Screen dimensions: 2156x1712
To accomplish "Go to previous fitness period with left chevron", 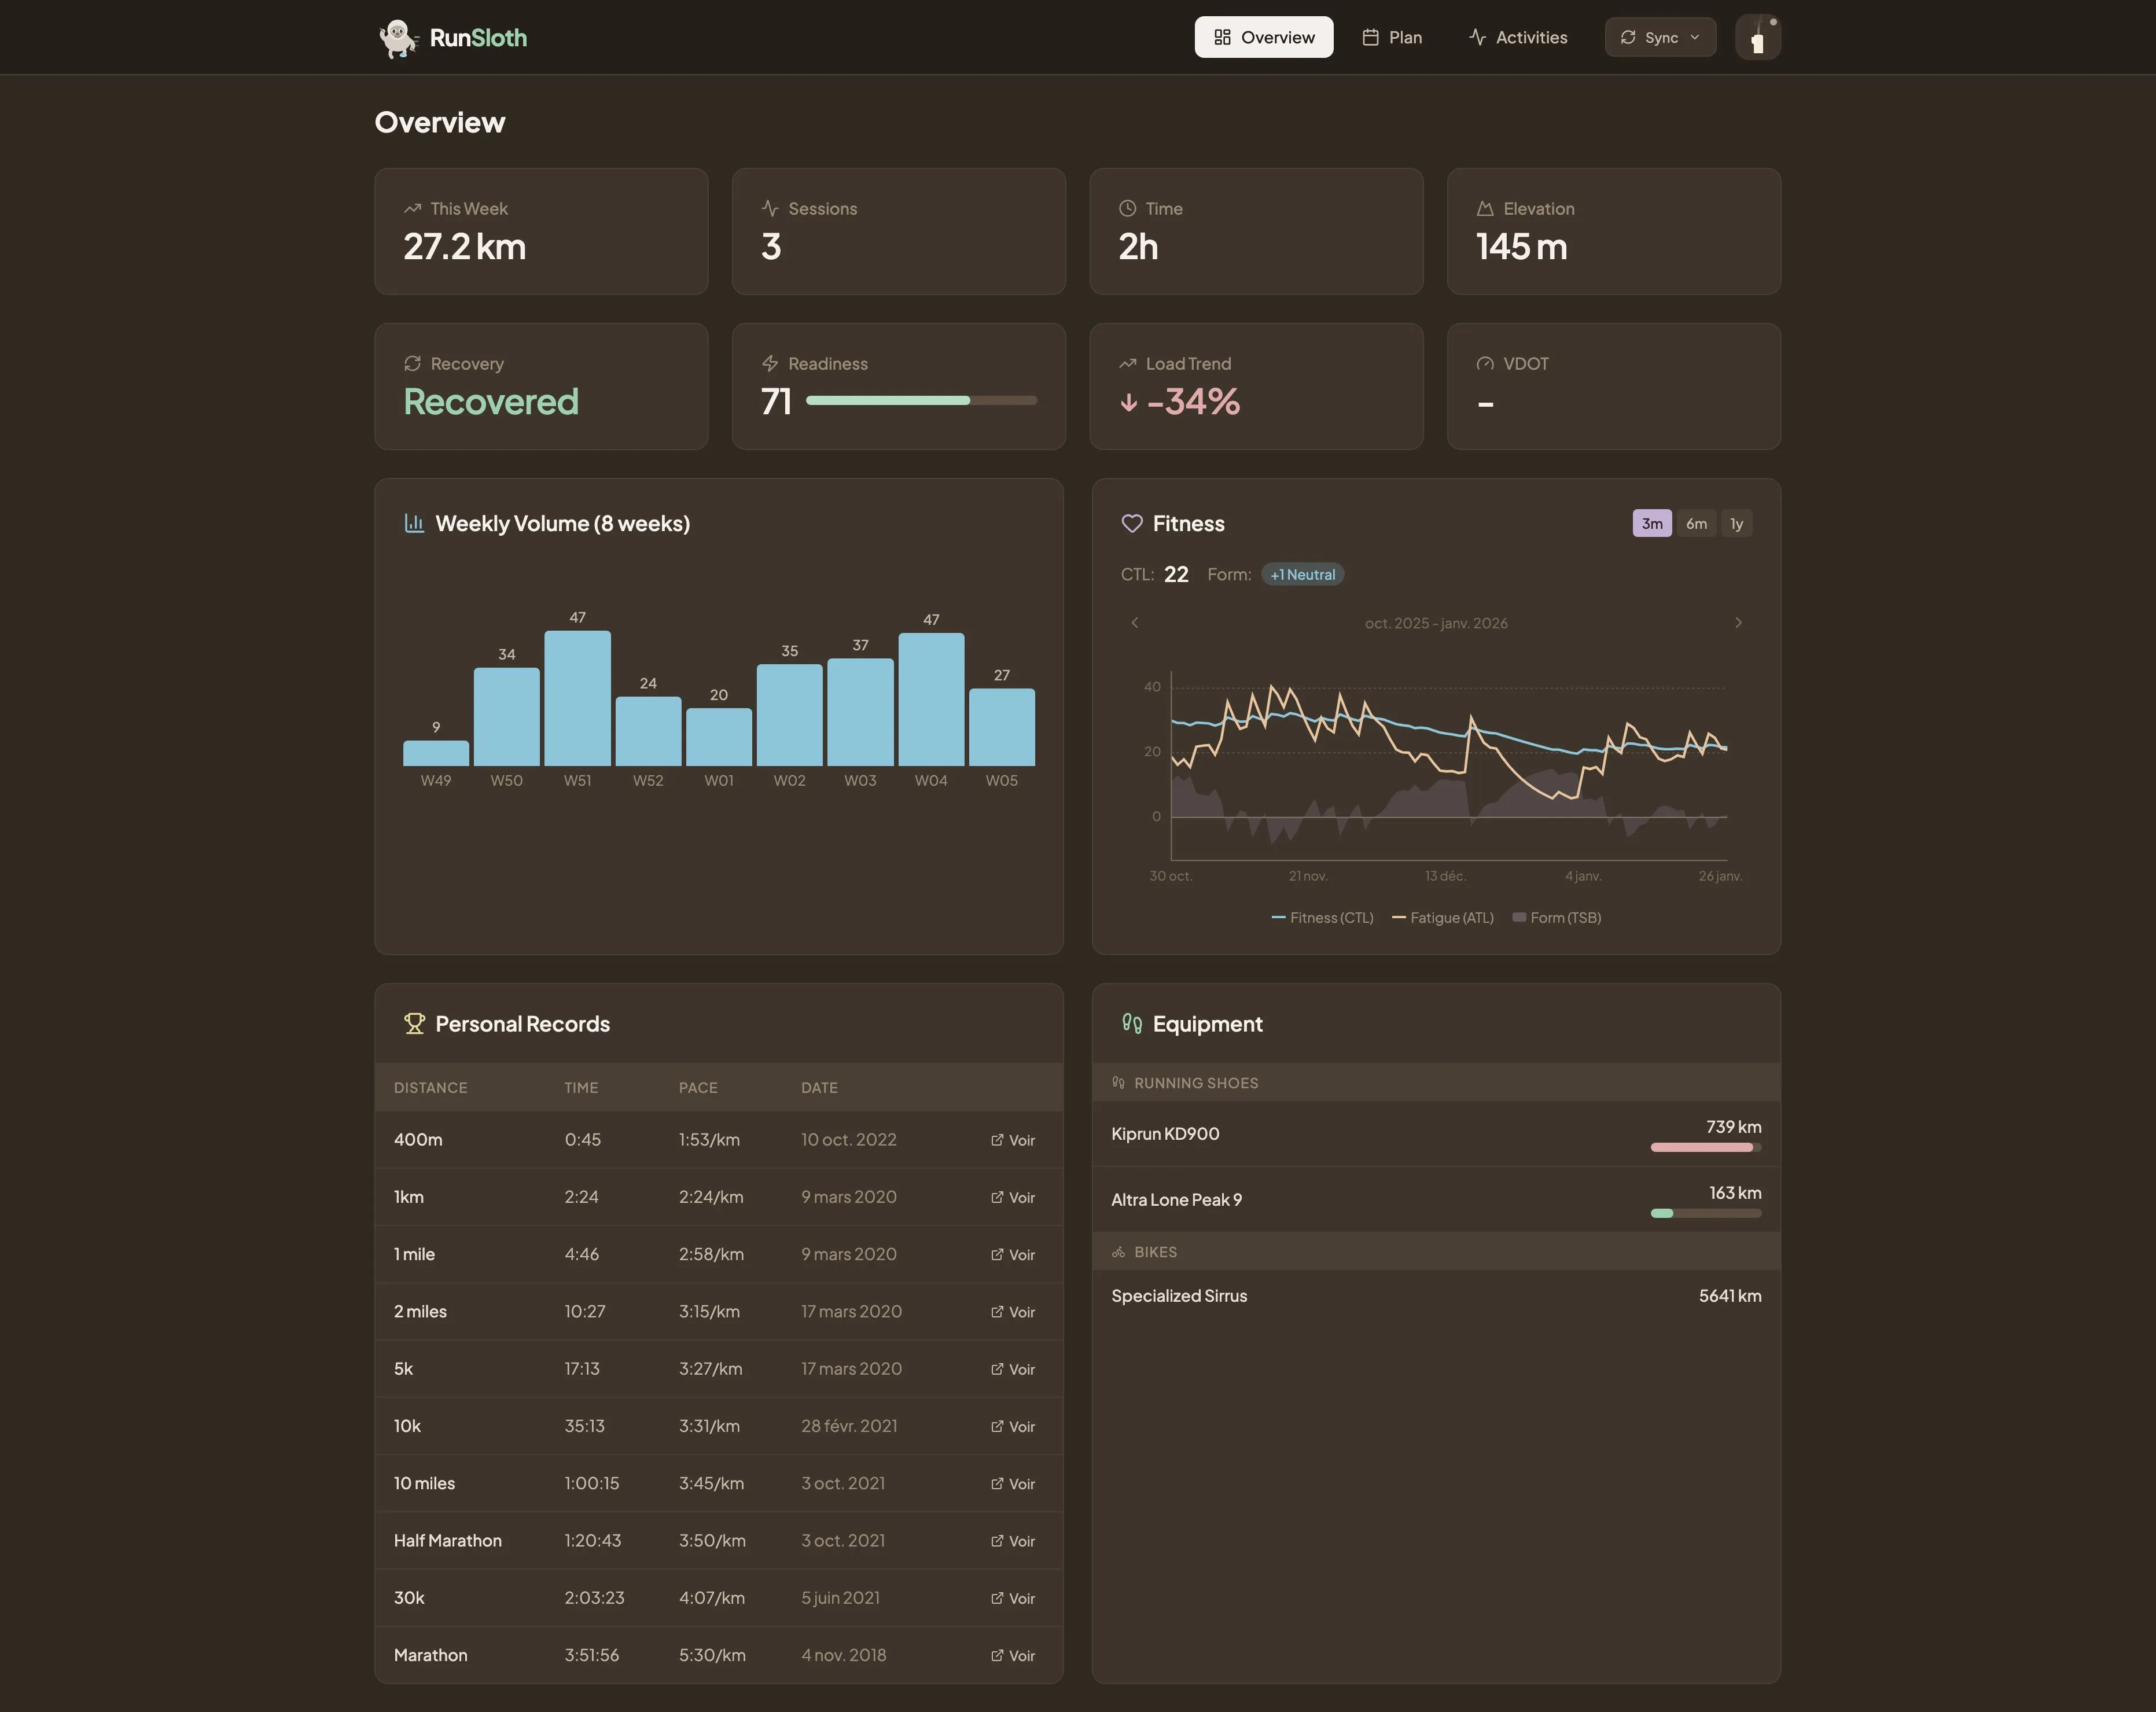I will [1134, 622].
